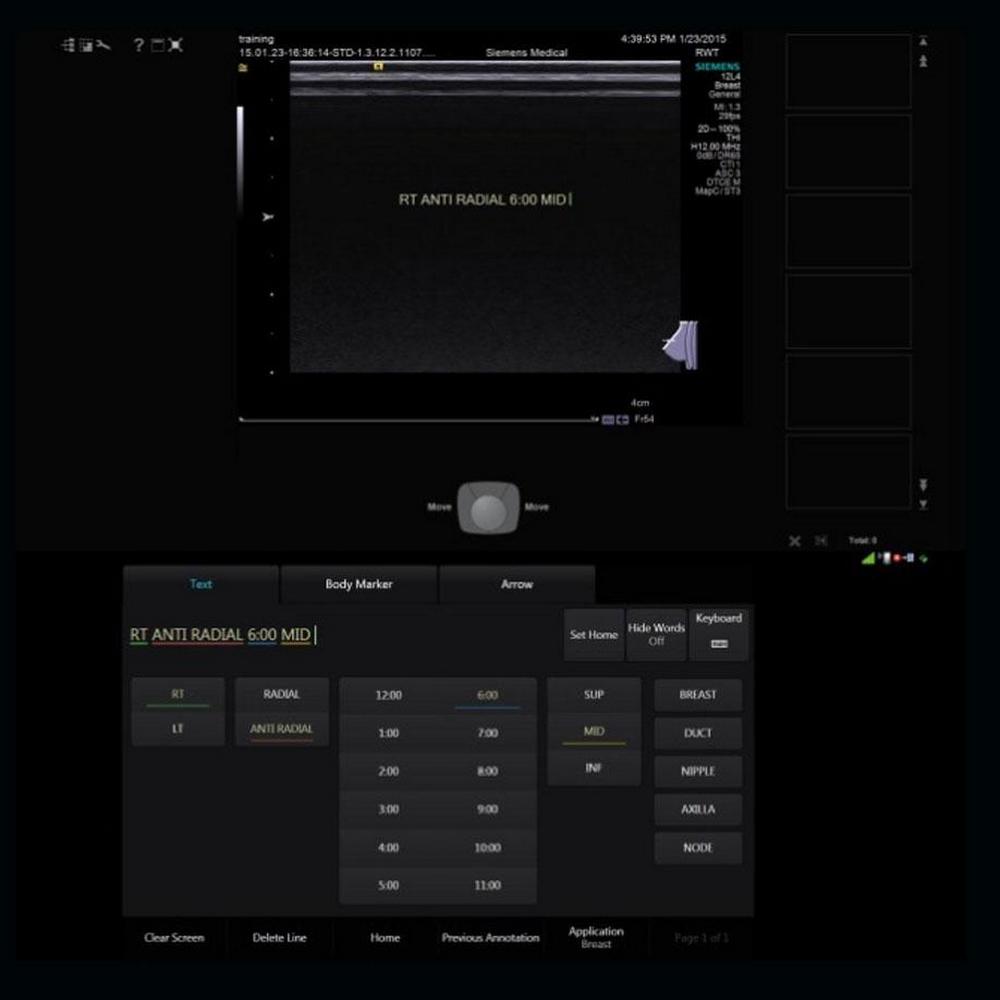Switch to the Body Marker tab

click(358, 584)
